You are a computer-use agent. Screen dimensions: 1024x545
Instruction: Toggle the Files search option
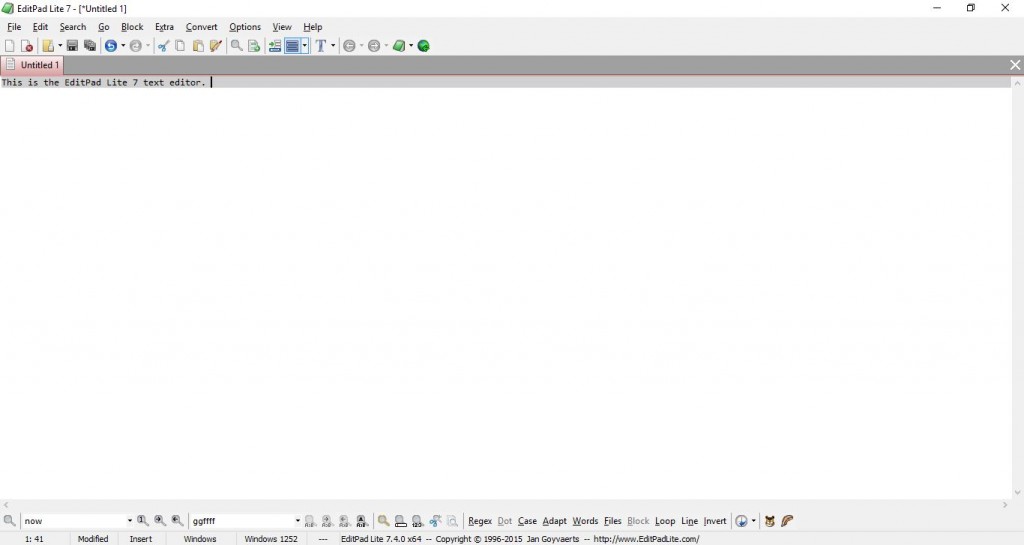(613, 521)
